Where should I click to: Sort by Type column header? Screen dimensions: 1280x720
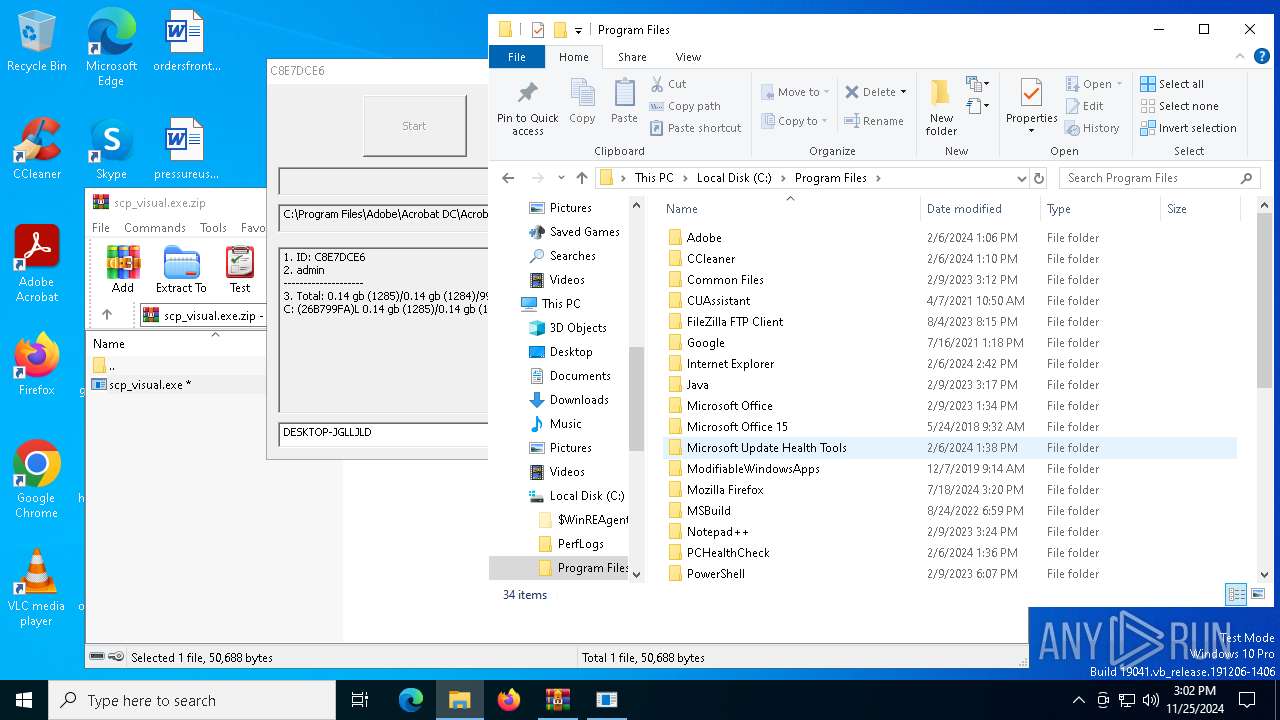click(1100, 209)
